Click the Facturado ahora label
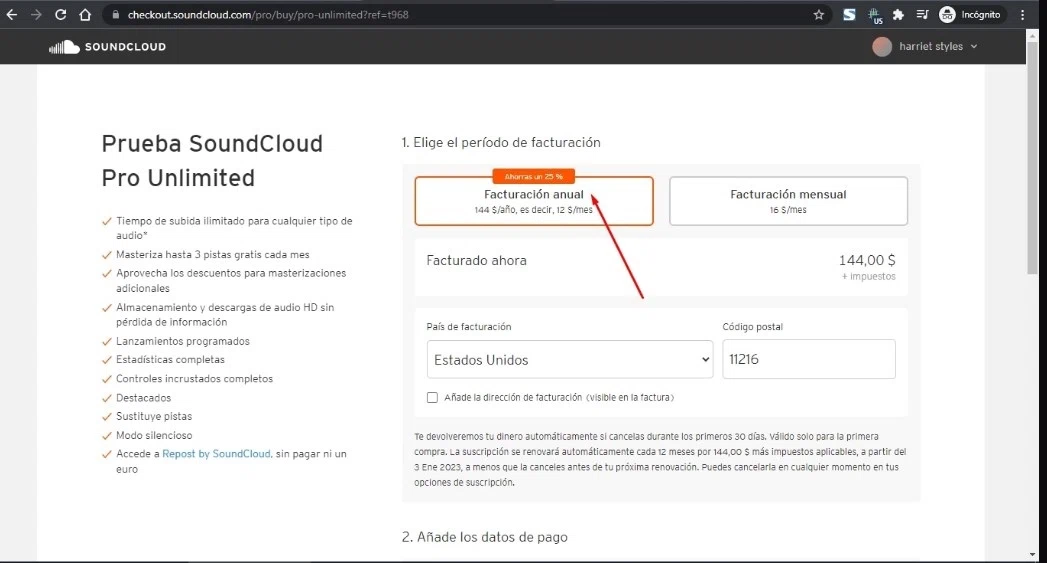 (476, 260)
